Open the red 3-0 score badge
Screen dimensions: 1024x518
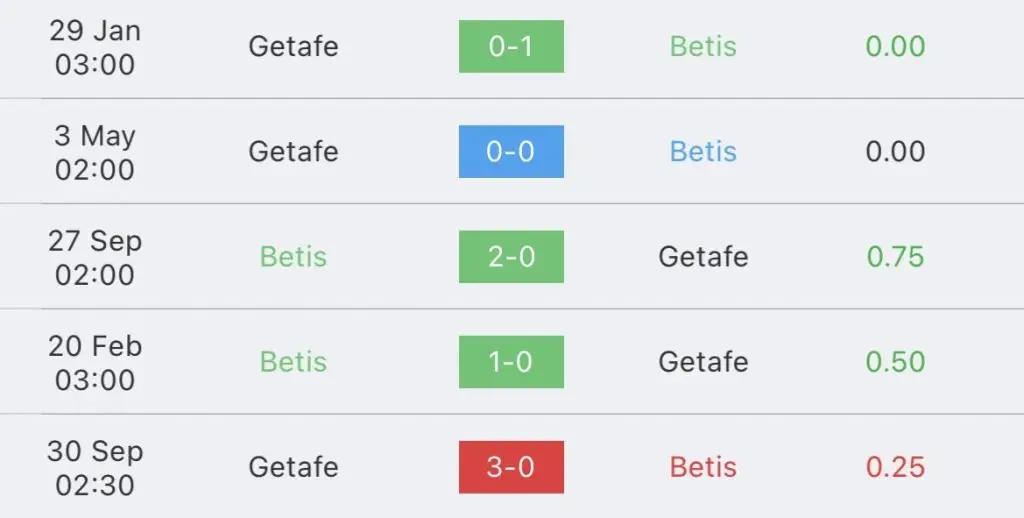coord(511,467)
